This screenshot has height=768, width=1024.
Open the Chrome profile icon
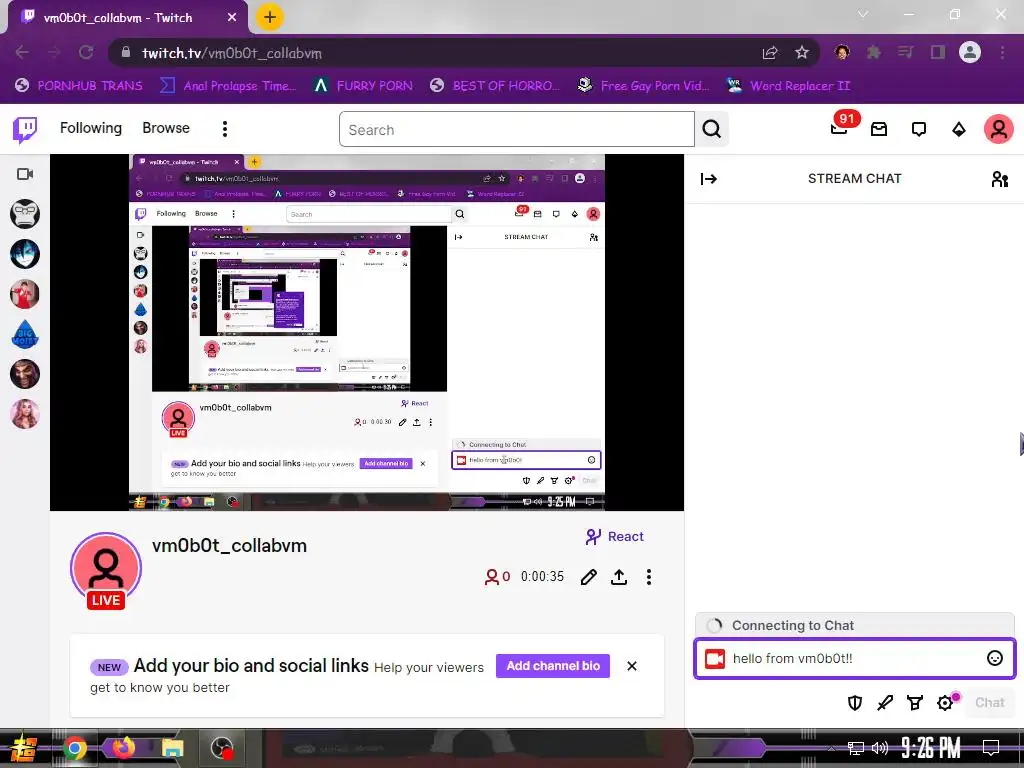point(970,52)
